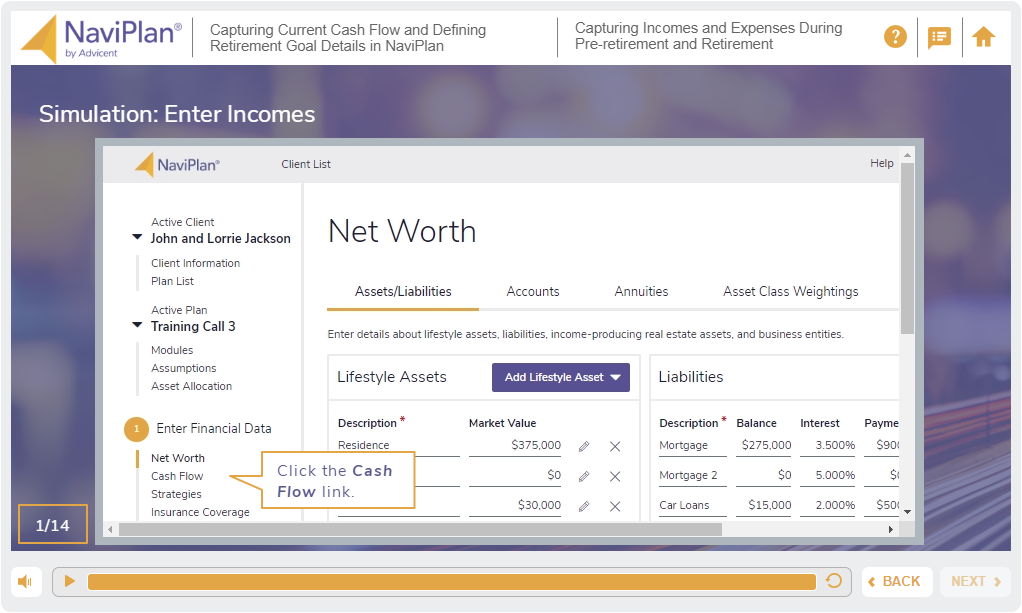Go to previous slide with BACK
The image size is (1022, 613).
pyautogui.click(x=897, y=582)
